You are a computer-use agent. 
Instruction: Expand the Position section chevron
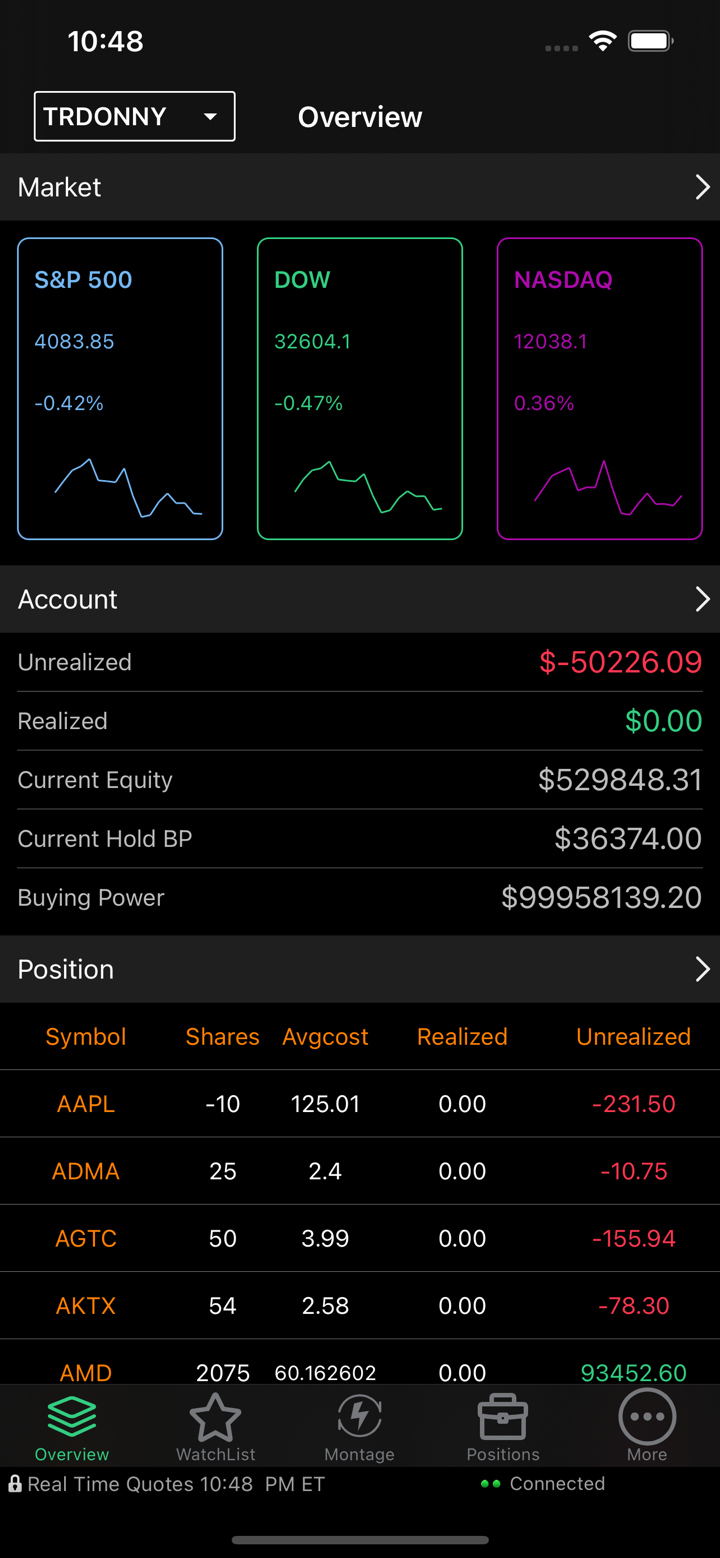(x=702, y=969)
